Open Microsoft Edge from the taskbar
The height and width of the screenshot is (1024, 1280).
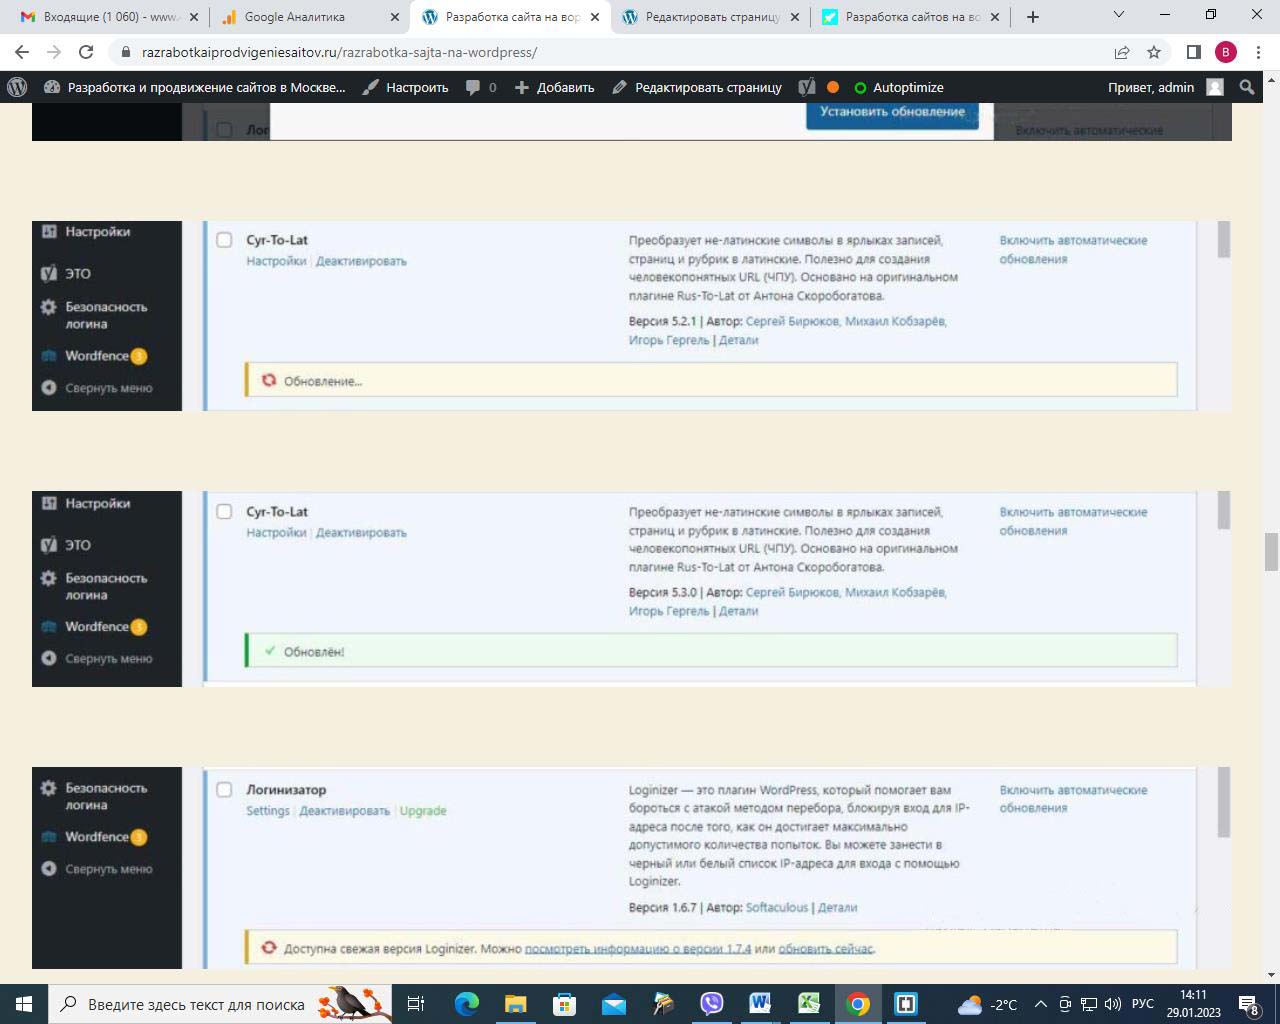point(467,1004)
